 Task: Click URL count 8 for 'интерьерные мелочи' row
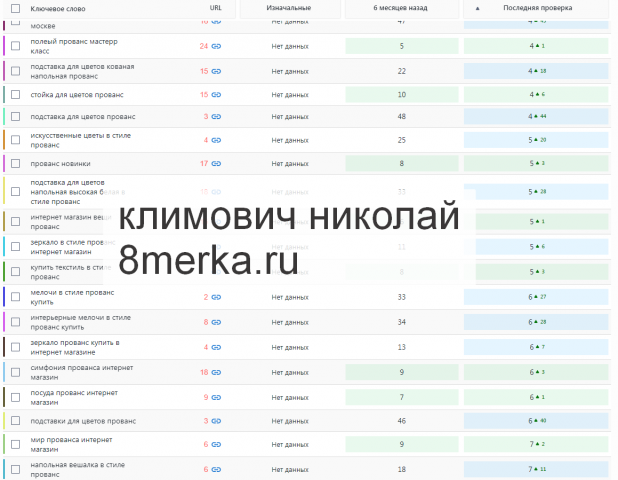[x=206, y=322]
